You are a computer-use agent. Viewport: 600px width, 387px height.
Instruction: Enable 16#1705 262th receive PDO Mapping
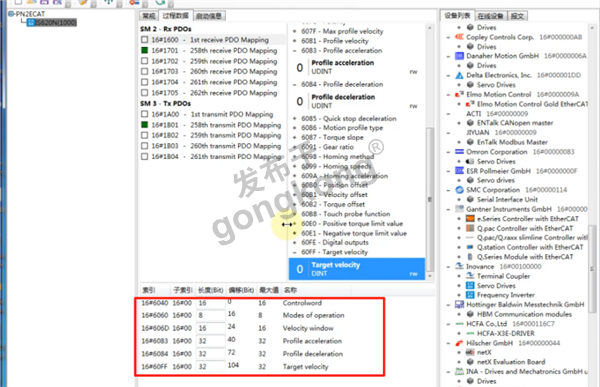144,93
